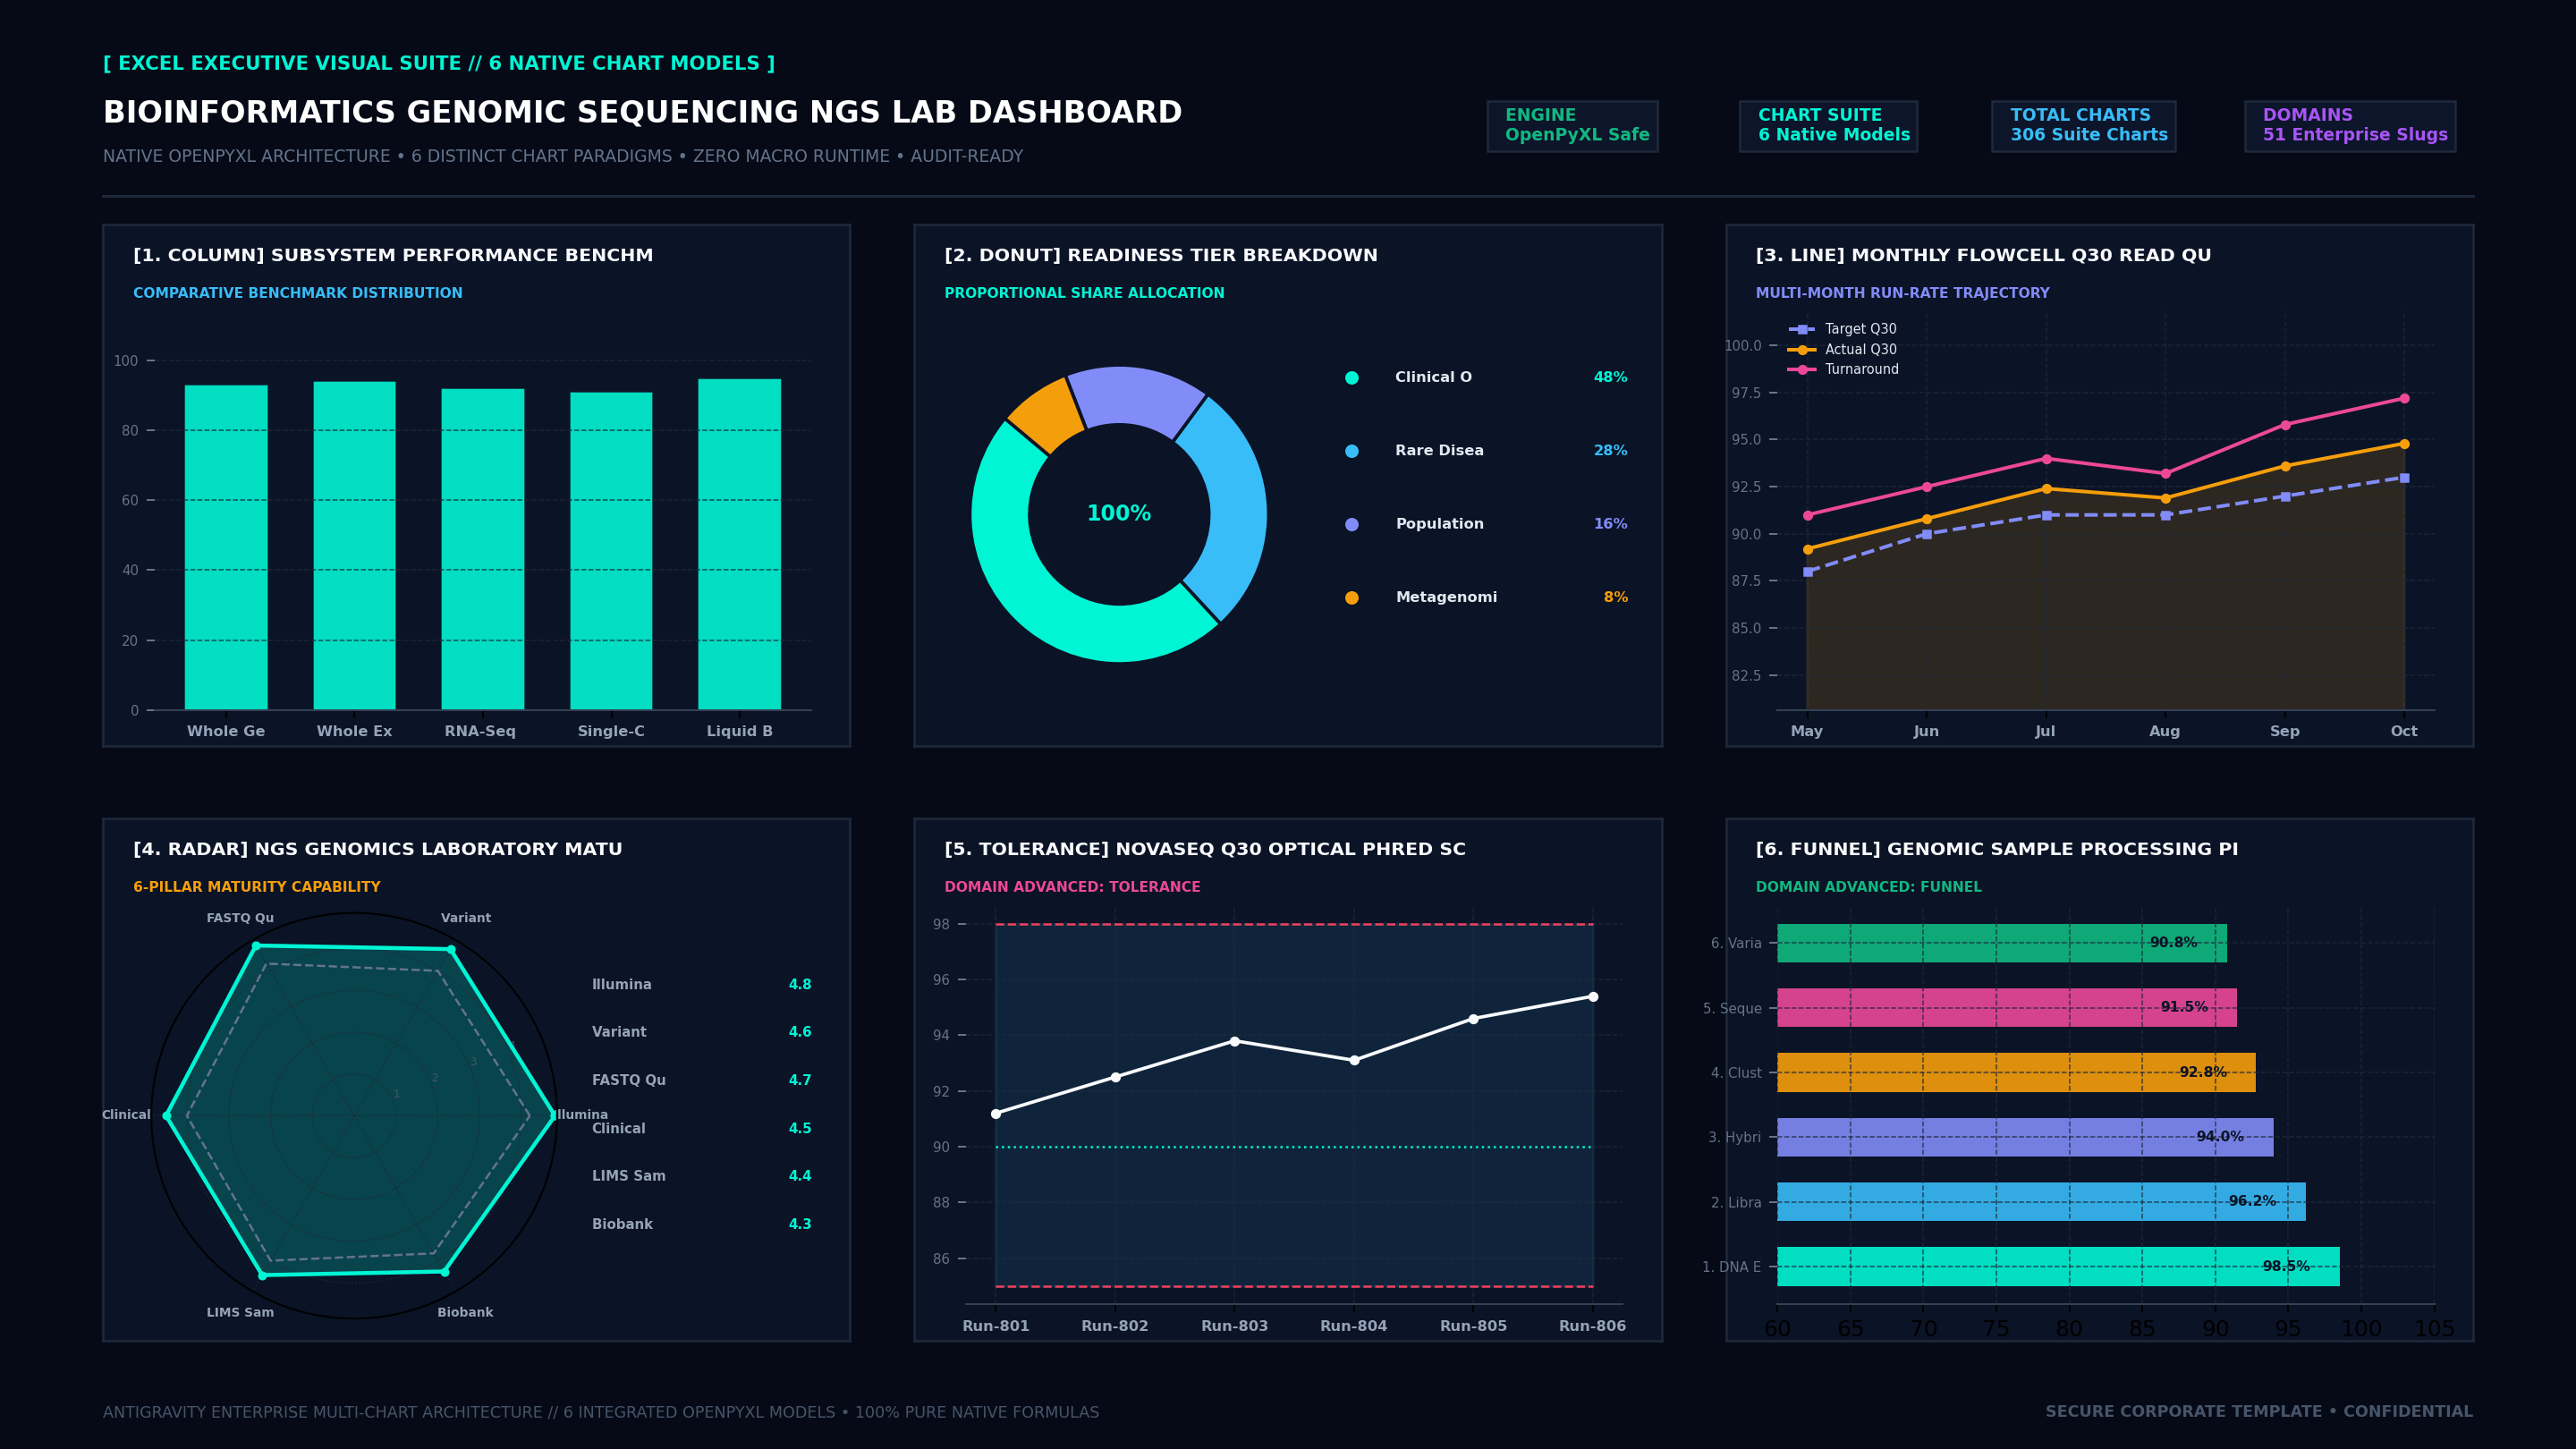Click the dashboard main title heading

(642, 112)
